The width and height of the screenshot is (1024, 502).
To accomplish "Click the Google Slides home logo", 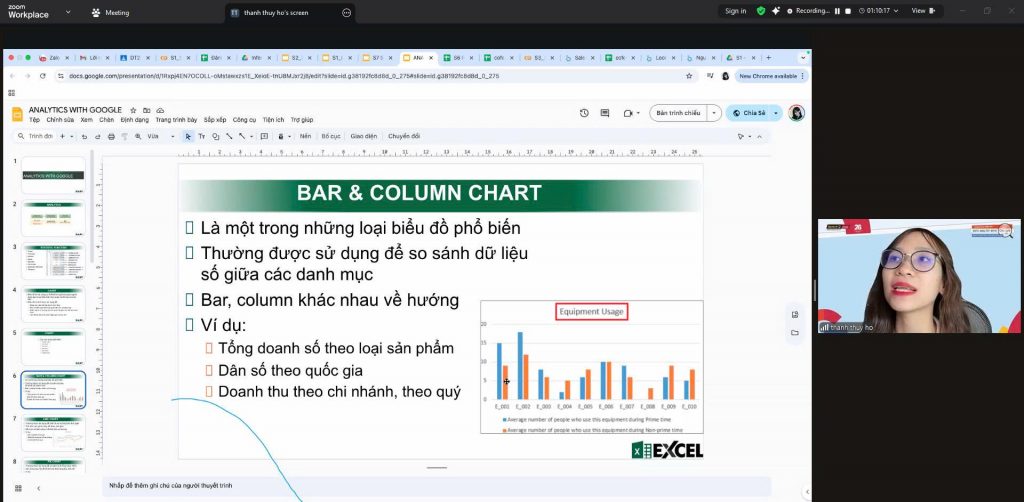I will 18,114.
